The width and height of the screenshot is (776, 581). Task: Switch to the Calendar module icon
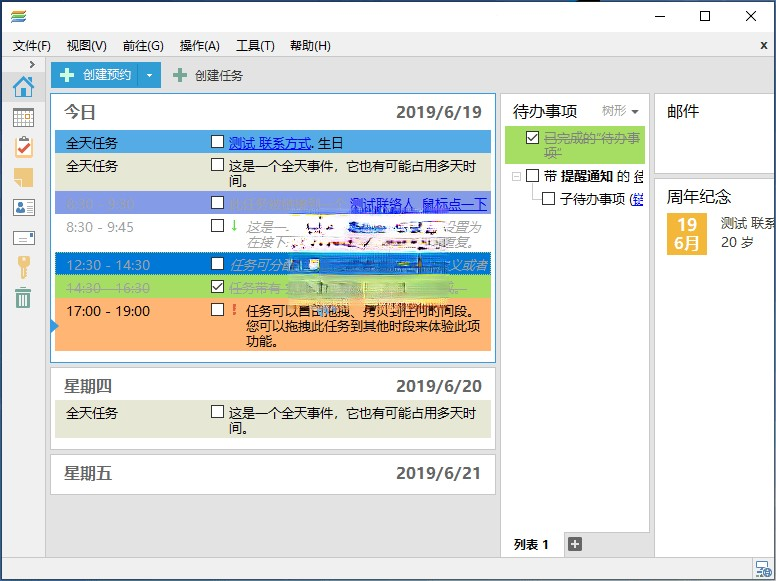coord(22,117)
